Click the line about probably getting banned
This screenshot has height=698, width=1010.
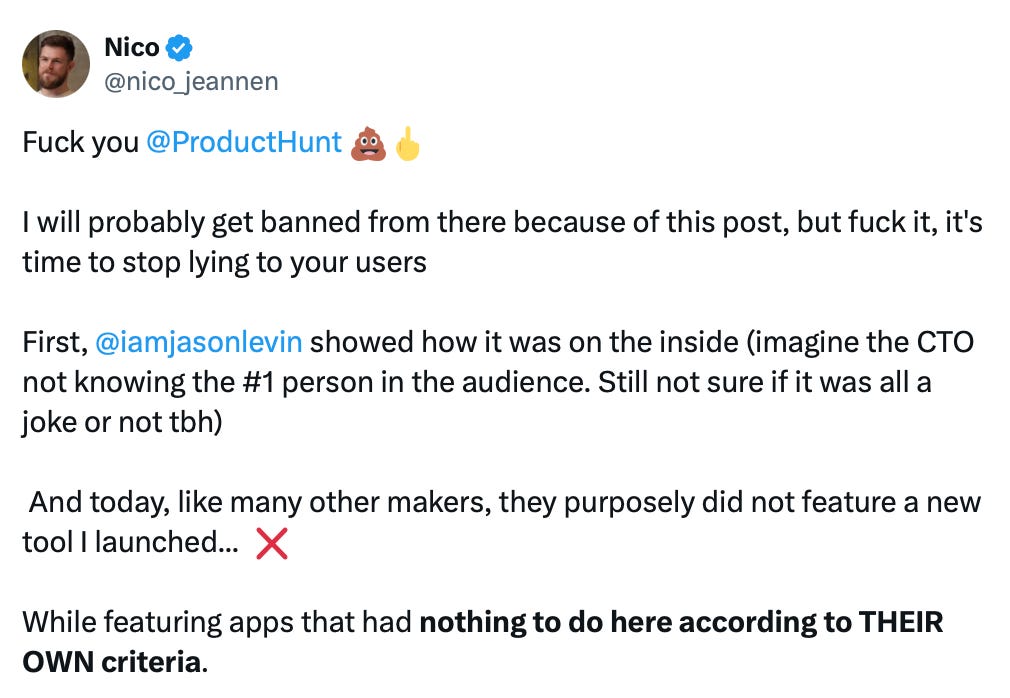[x=502, y=222]
